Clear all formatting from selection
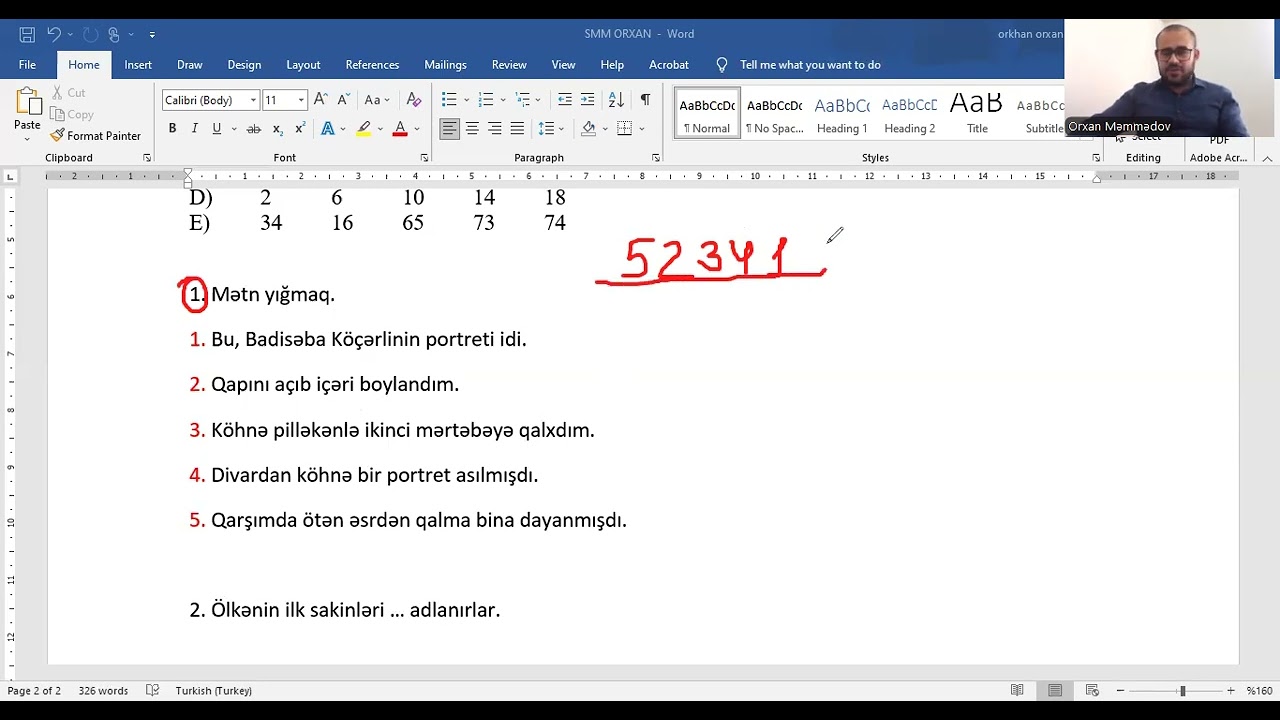Screen dimensions: 1280x720 tap(414, 100)
